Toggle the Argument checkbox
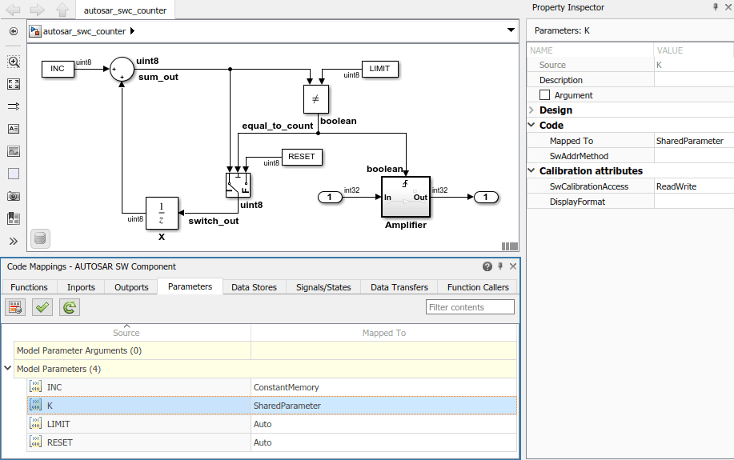The image size is (734, 460). coord(545,95)
